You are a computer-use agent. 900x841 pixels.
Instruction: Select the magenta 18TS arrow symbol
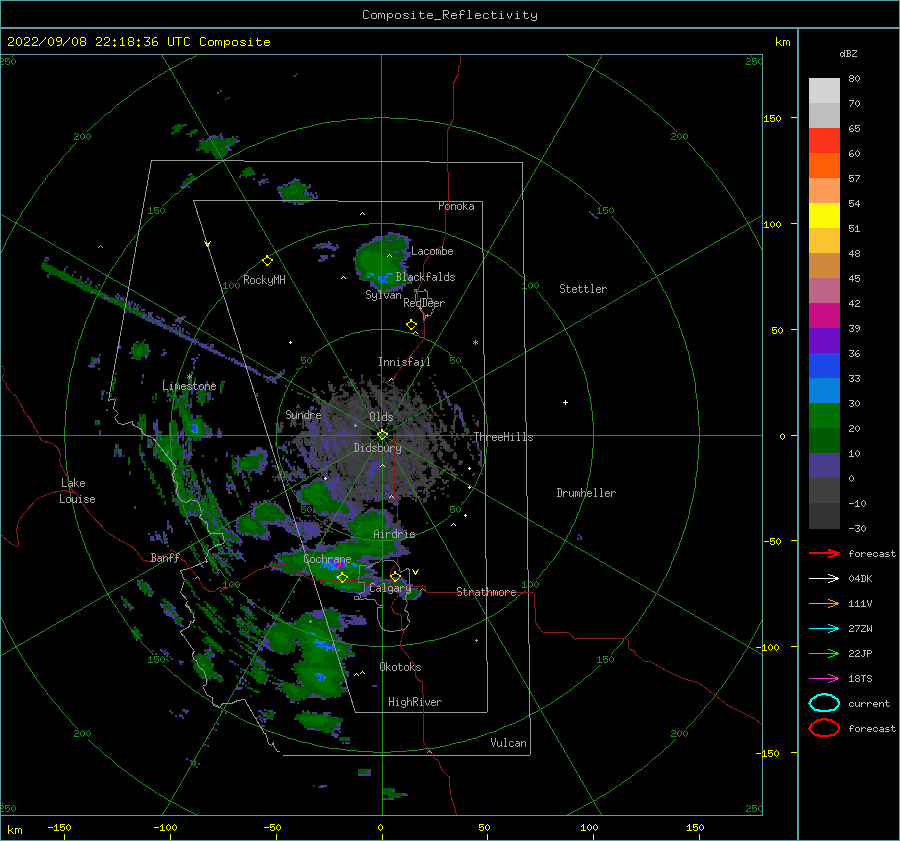824,679
